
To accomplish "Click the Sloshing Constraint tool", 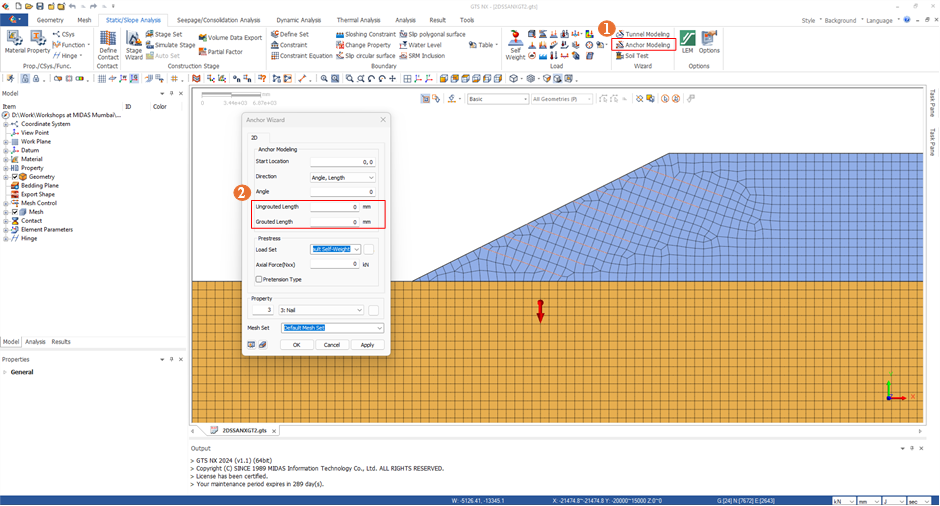I will point(366,34).
